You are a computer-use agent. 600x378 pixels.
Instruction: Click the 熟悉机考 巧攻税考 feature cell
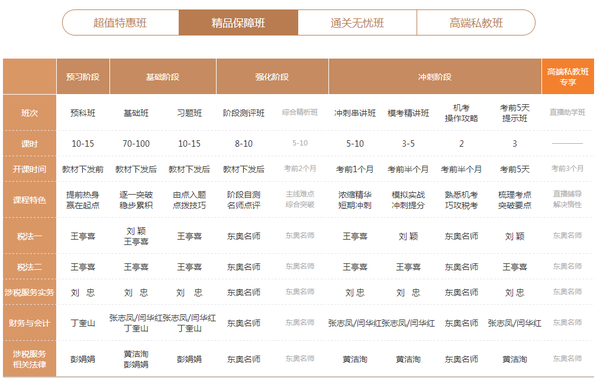point(461,200)
